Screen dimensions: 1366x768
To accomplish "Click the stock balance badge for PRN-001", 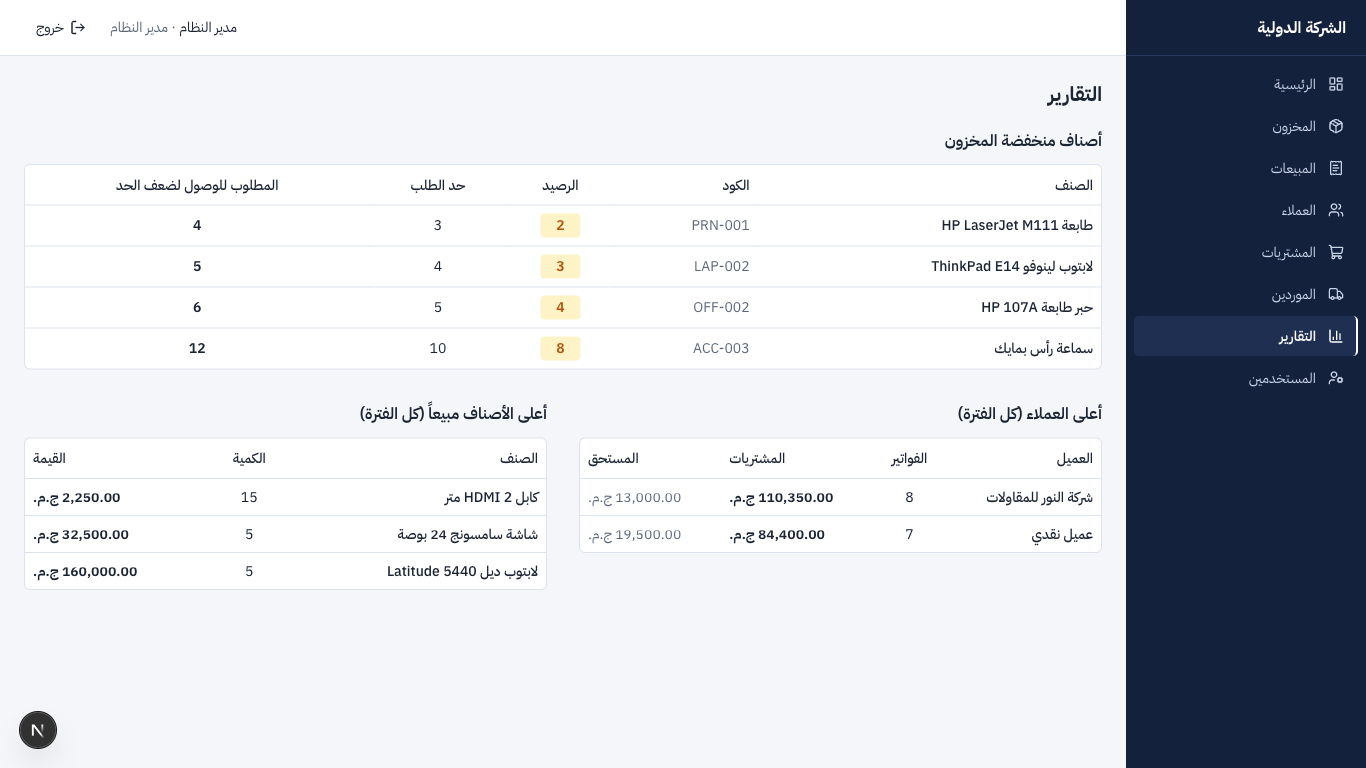I will 560,225.
